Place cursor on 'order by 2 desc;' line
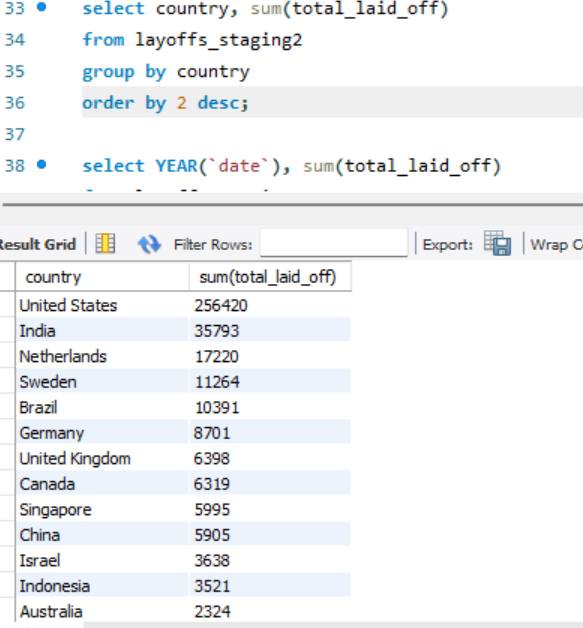583x628 pixels. coord(165,103)
